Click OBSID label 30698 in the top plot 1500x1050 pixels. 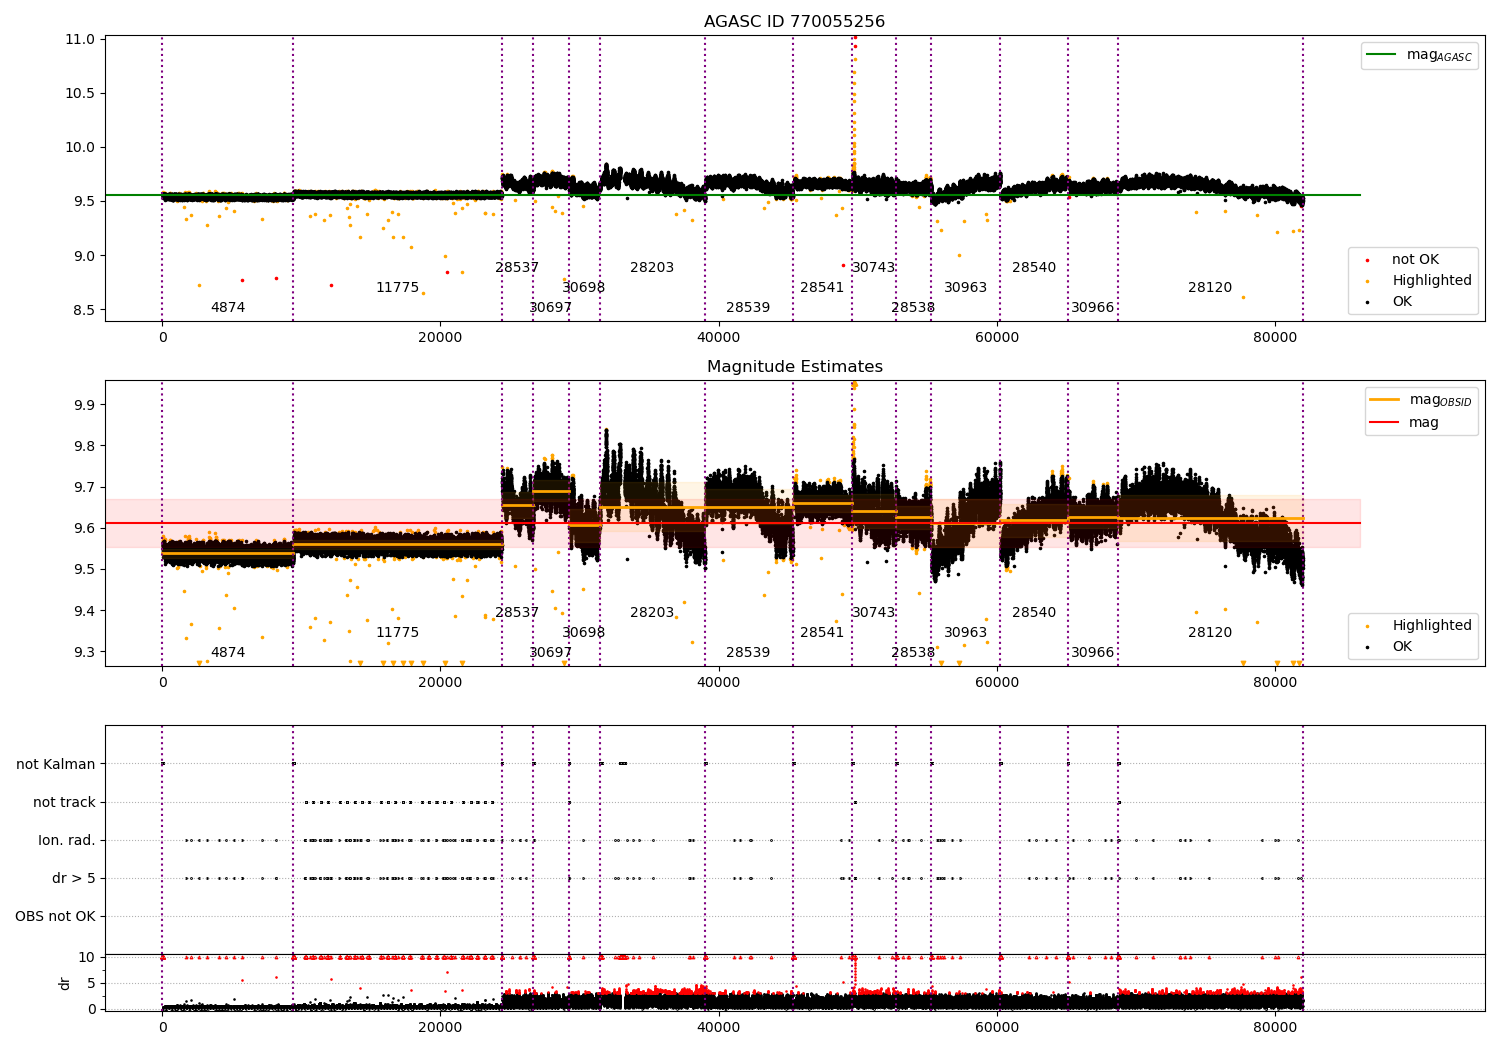tap(583, 287)
